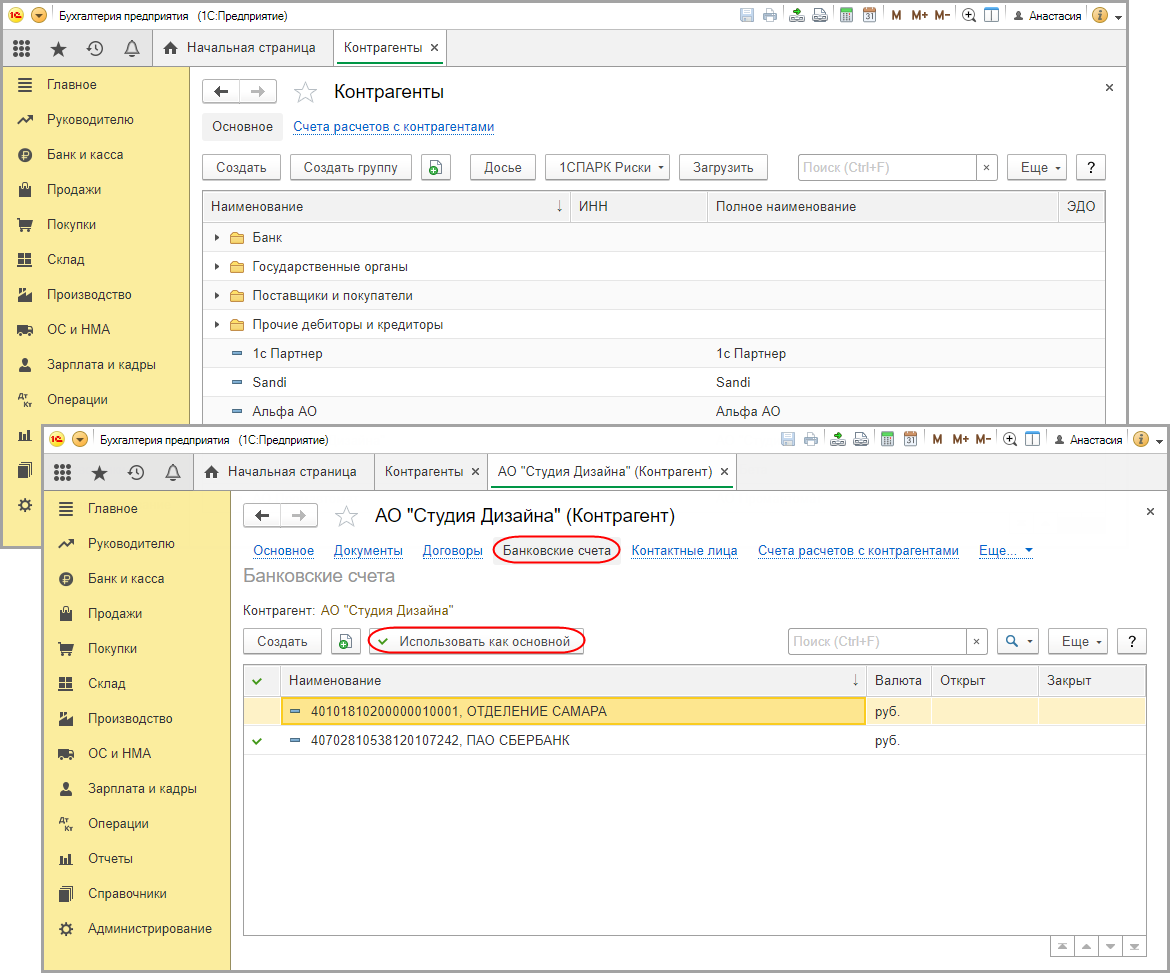Focus search field in Контрагенты list
The width and height of the screenshot is (1170, 973).
click(886, 167)
